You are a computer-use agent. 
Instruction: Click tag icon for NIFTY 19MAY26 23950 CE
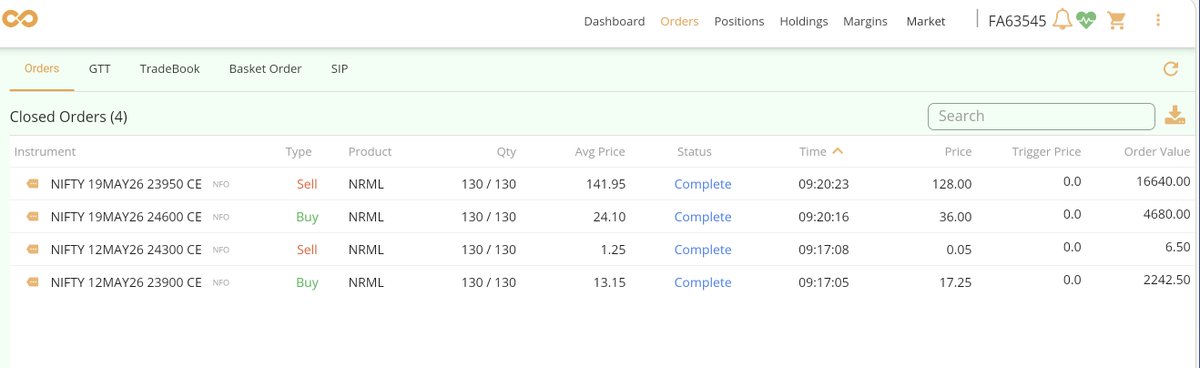32,184
